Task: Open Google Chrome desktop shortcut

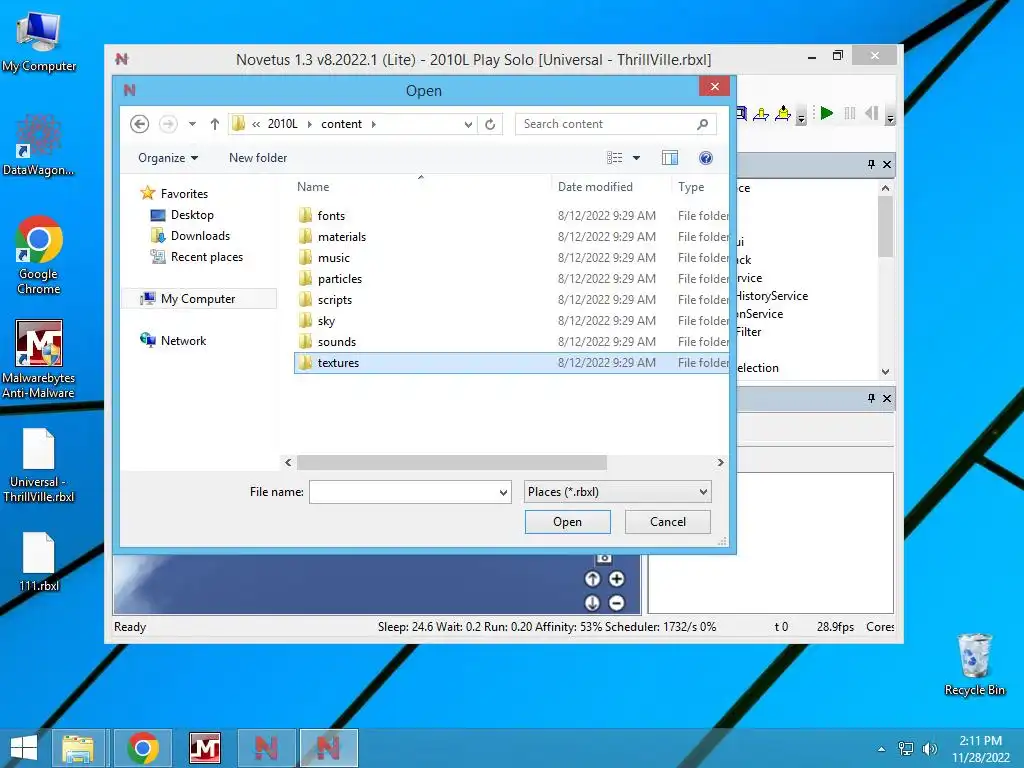Action: point(39,255)
